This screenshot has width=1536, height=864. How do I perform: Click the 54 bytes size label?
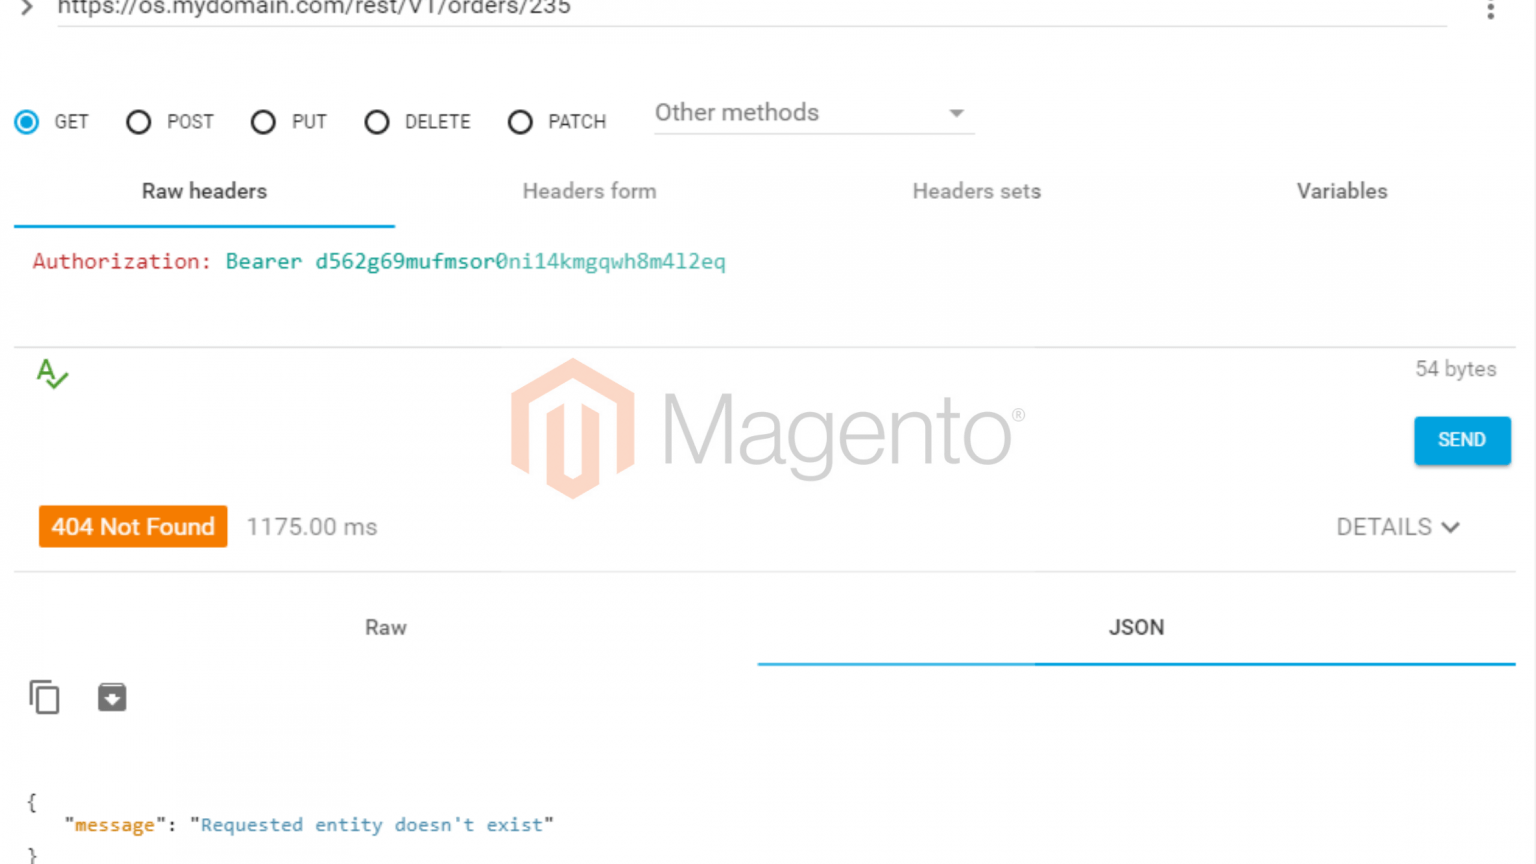[x=1455, y=369]
